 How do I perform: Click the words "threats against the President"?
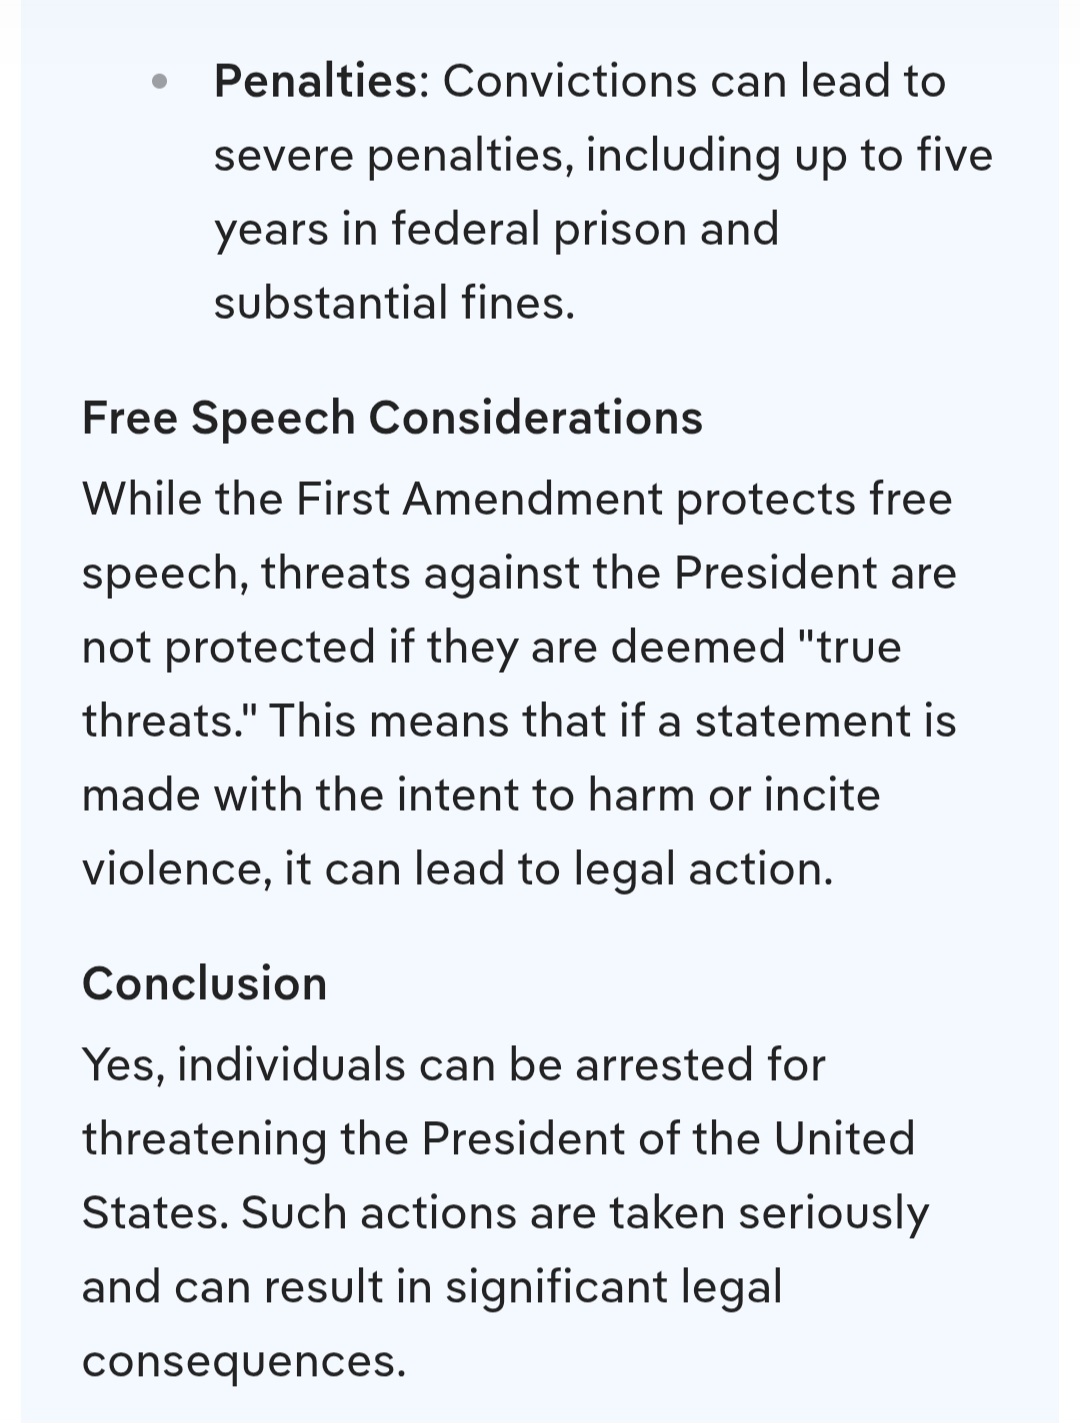569,572
